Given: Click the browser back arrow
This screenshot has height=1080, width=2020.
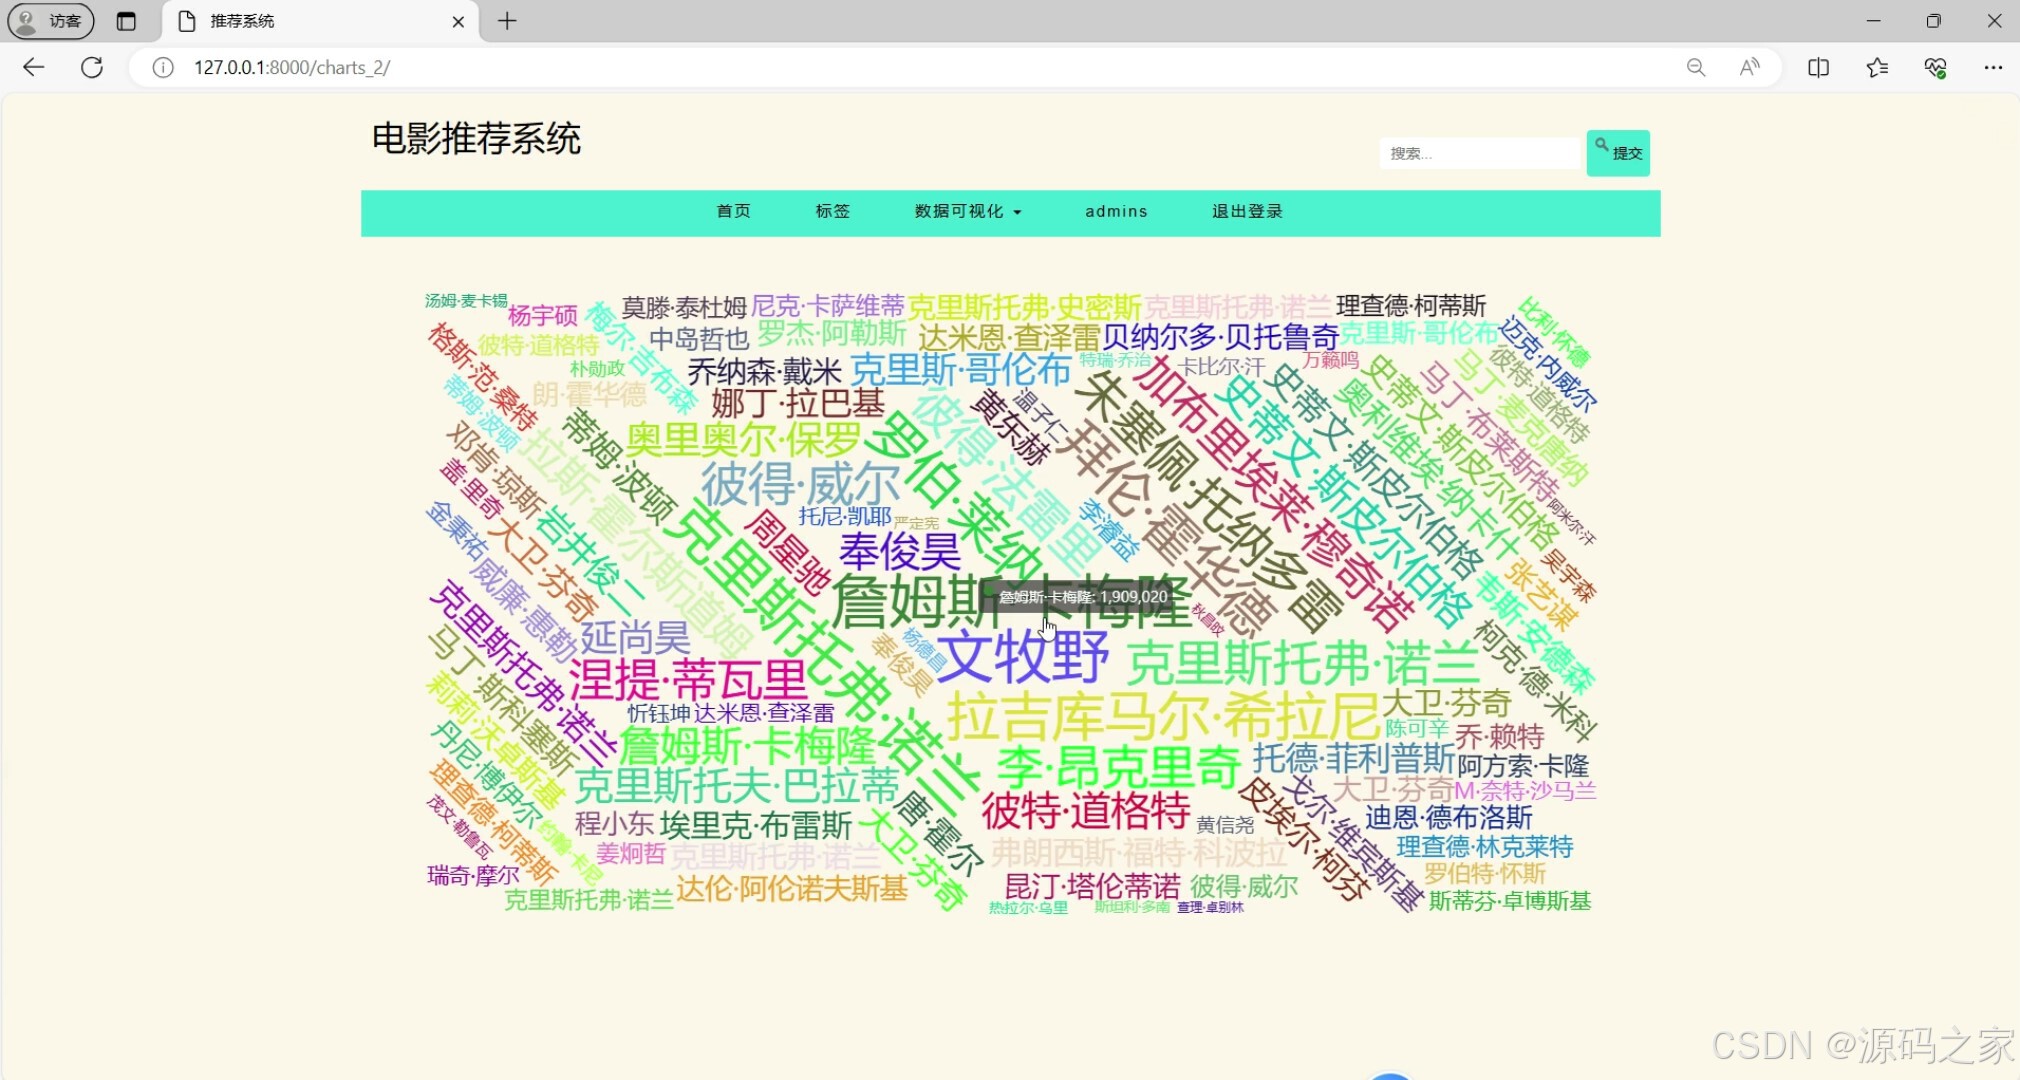Looking at the screenshot, I should [33, 67].
